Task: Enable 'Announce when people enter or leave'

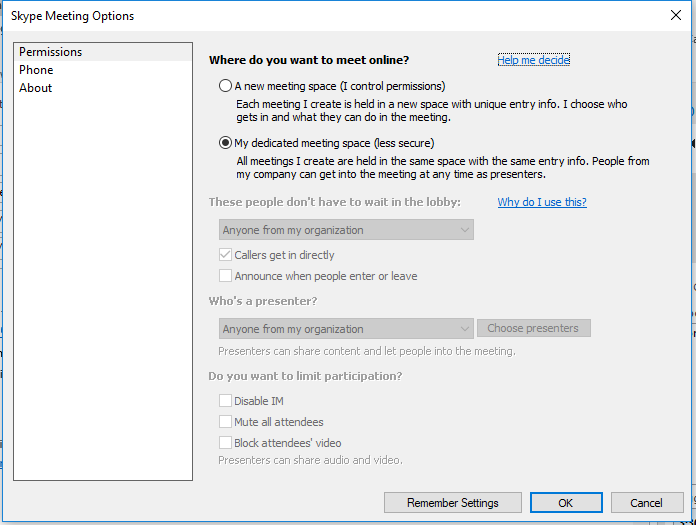Action: tap(225, 276)
